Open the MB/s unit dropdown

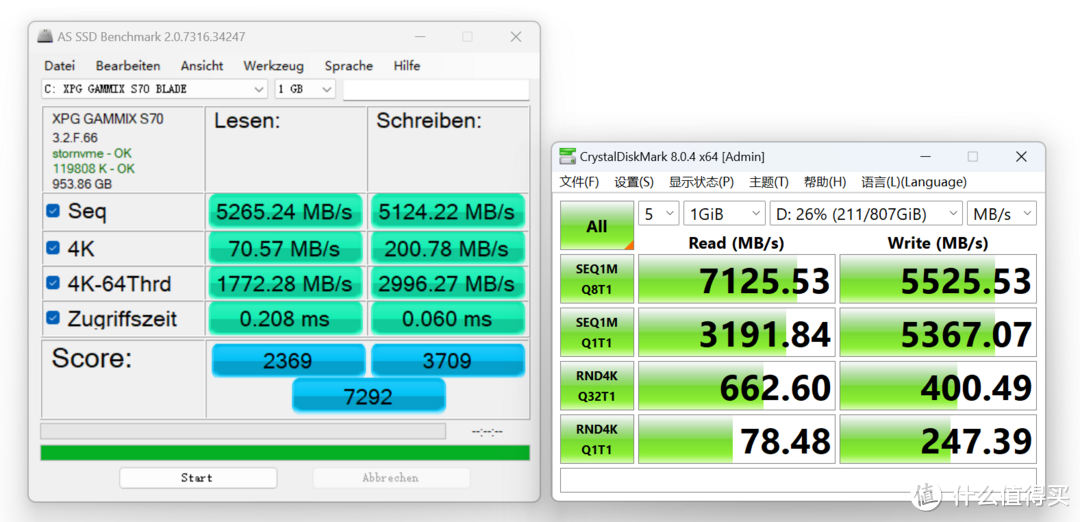click(1001, 213)
